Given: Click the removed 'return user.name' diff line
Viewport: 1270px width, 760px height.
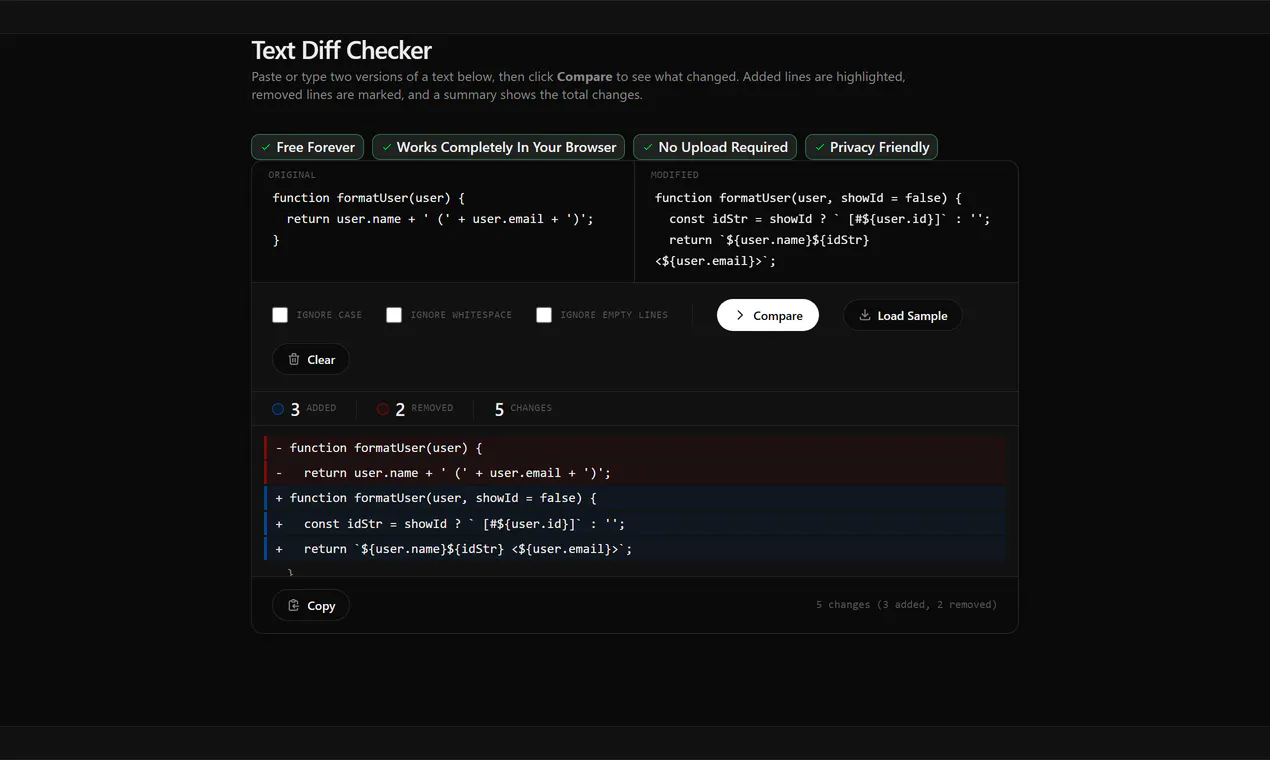Looking at the screenshot, I should click(635, 473).
